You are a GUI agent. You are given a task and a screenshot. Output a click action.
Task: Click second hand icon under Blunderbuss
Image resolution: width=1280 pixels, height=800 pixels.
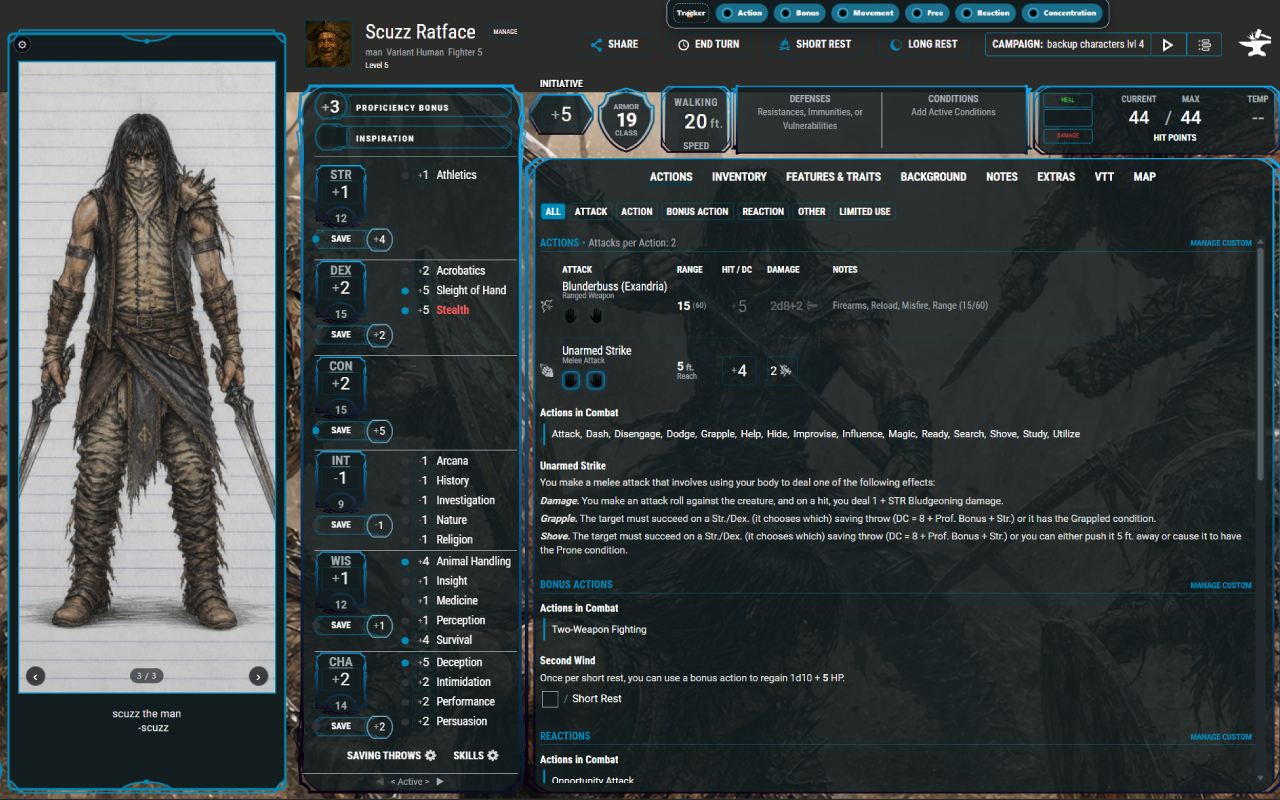tap(596, 315)
